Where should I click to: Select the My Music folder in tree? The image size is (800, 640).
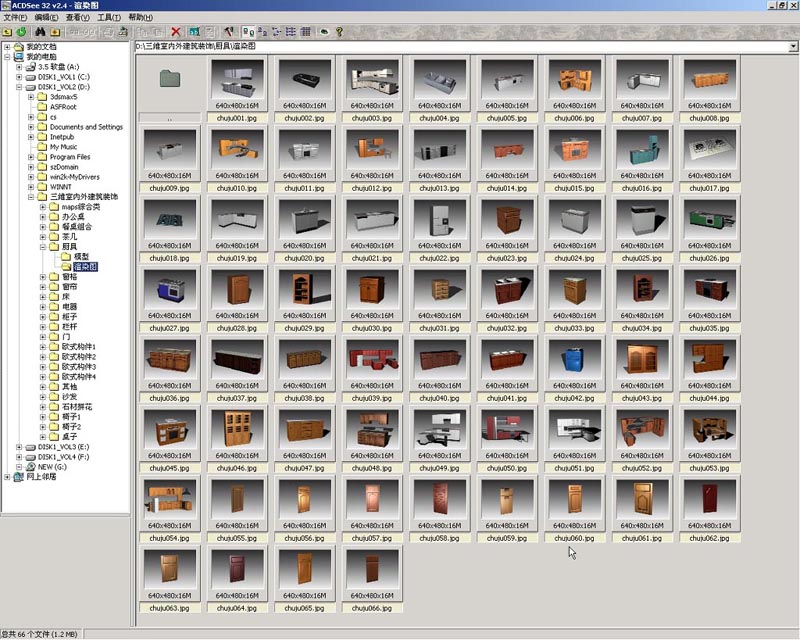(x=63, y=147)
